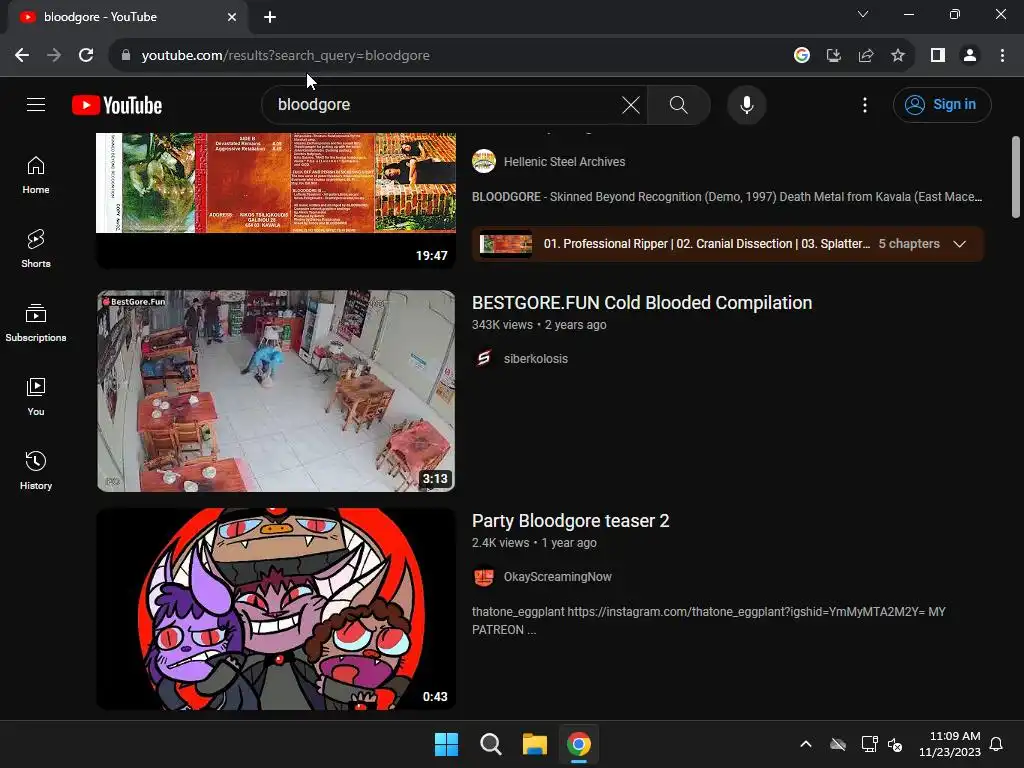Click the Hellenic Steel Archives avatar
Image resolution: width=1024 pixels, height=768 pixels.
tap(484, 161)
